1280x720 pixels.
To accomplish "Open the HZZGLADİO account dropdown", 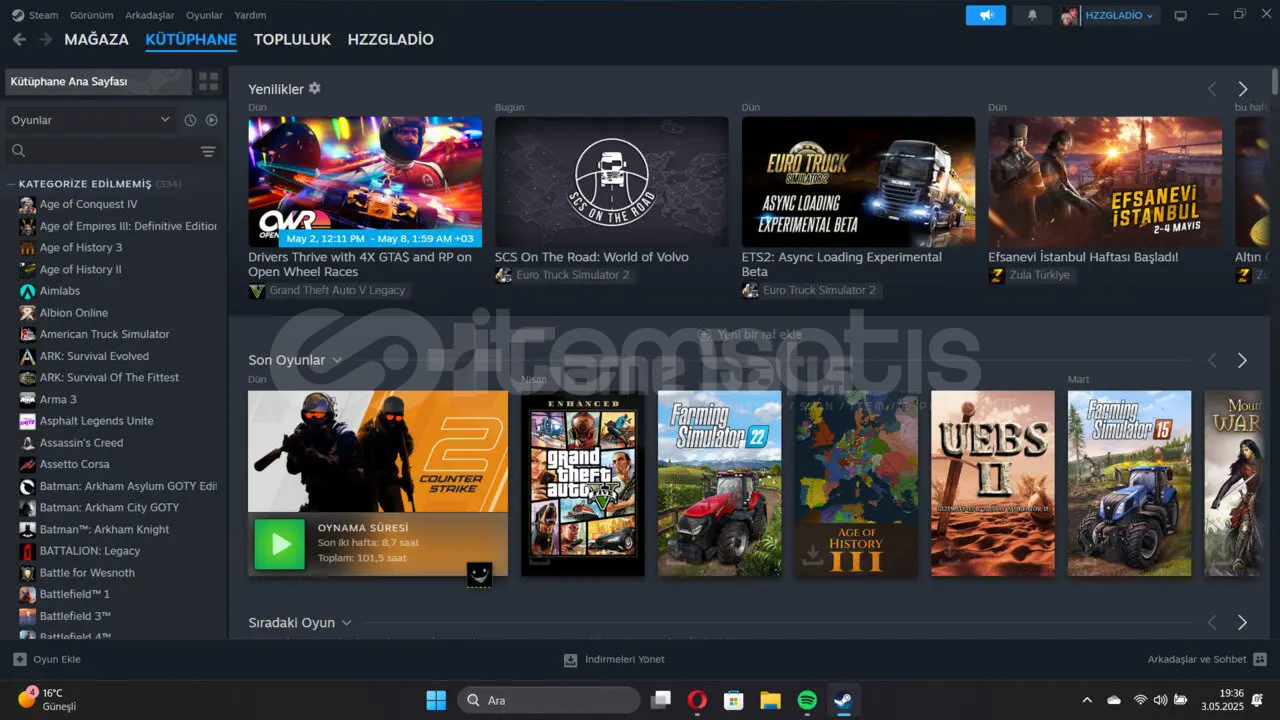I will (x=1118, y=15).
